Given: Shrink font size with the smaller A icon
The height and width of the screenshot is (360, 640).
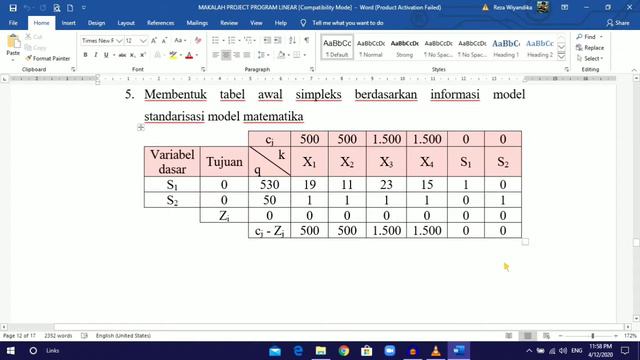Looking at the screenshot, I should (x=164, y=40).
